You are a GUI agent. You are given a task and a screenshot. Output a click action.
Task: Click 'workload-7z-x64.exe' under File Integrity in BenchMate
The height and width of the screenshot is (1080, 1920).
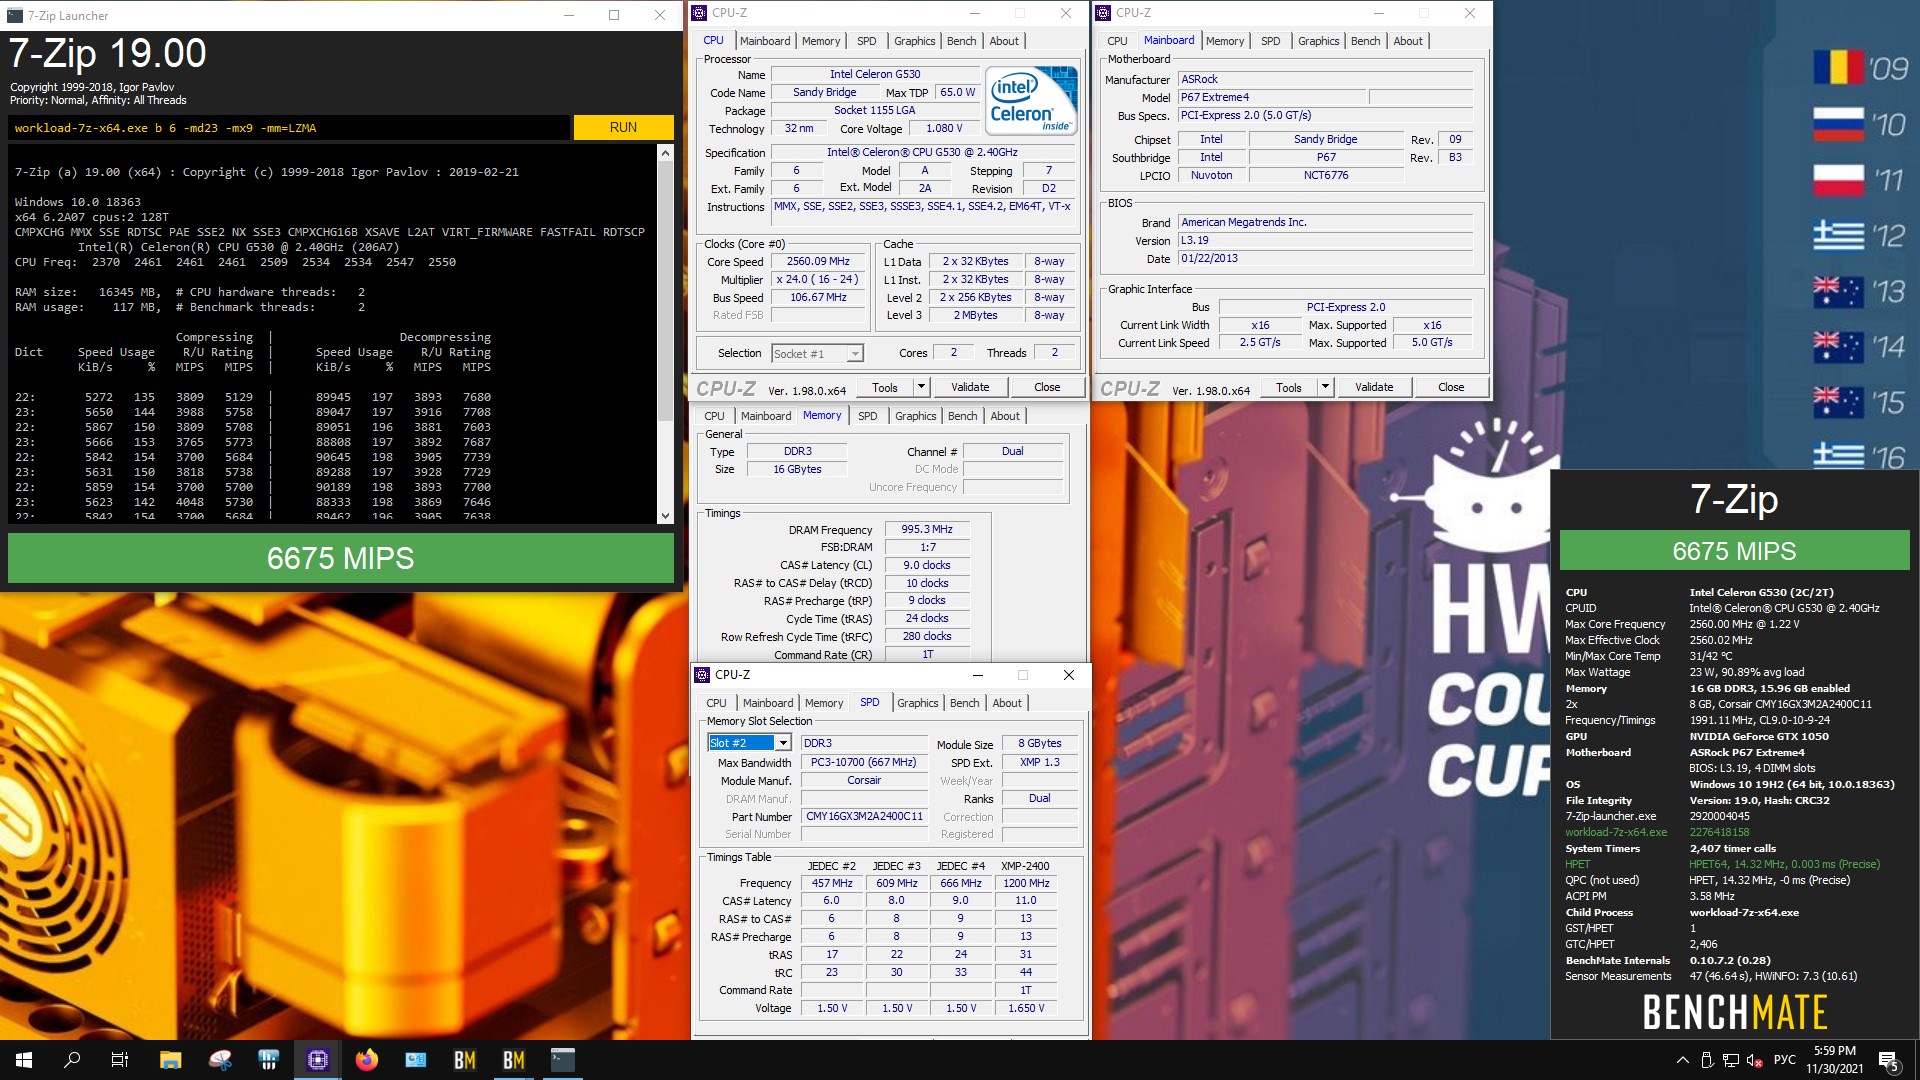1616,832
